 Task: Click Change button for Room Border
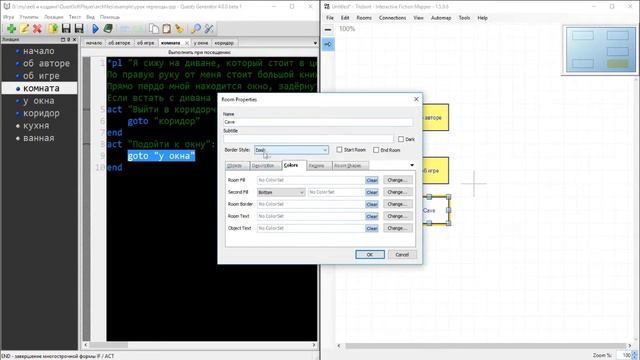398,204
